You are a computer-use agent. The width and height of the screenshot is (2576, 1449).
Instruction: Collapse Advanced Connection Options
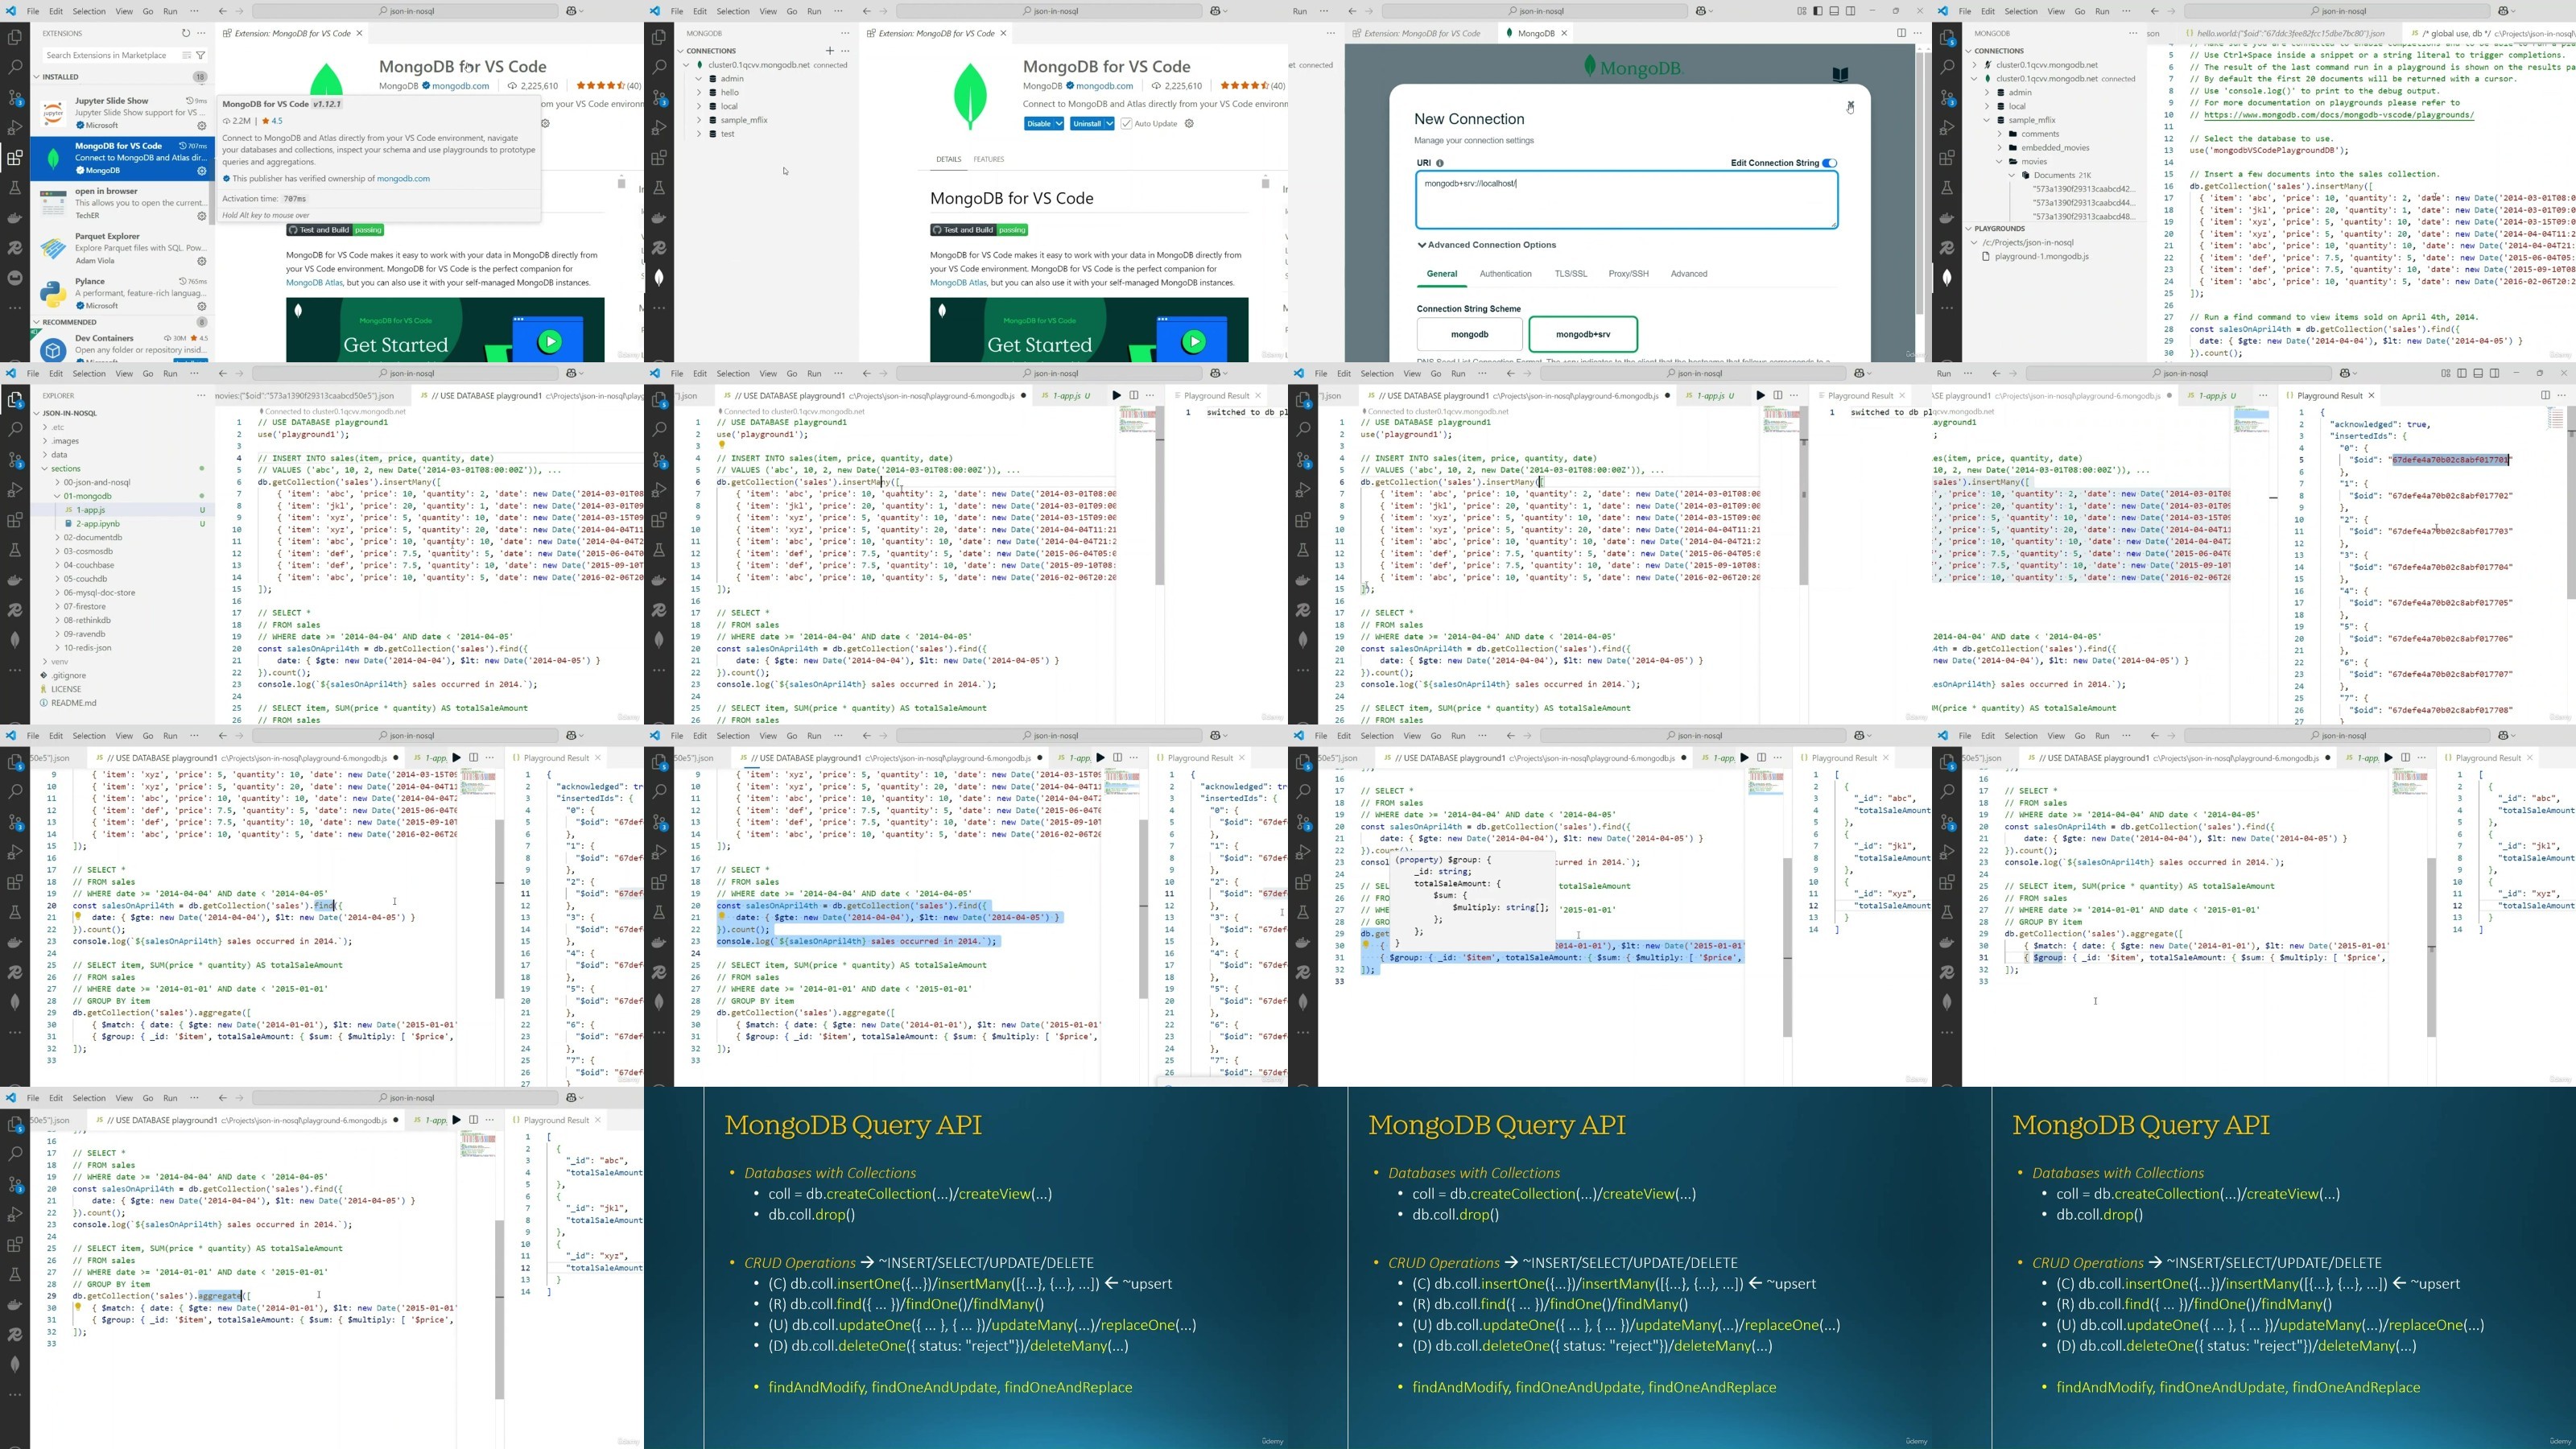coord(1486,245)
